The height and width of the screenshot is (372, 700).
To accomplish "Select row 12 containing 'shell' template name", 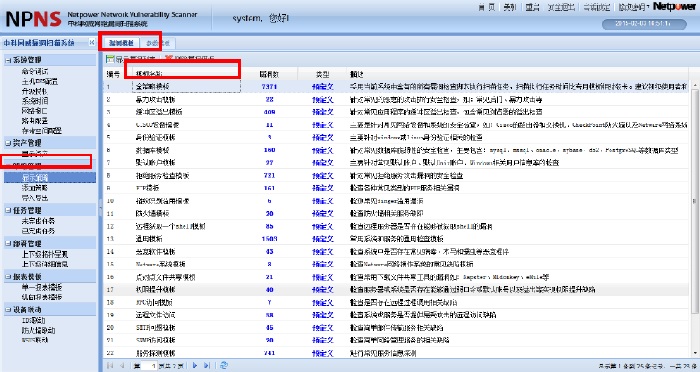I will (397, 226).
